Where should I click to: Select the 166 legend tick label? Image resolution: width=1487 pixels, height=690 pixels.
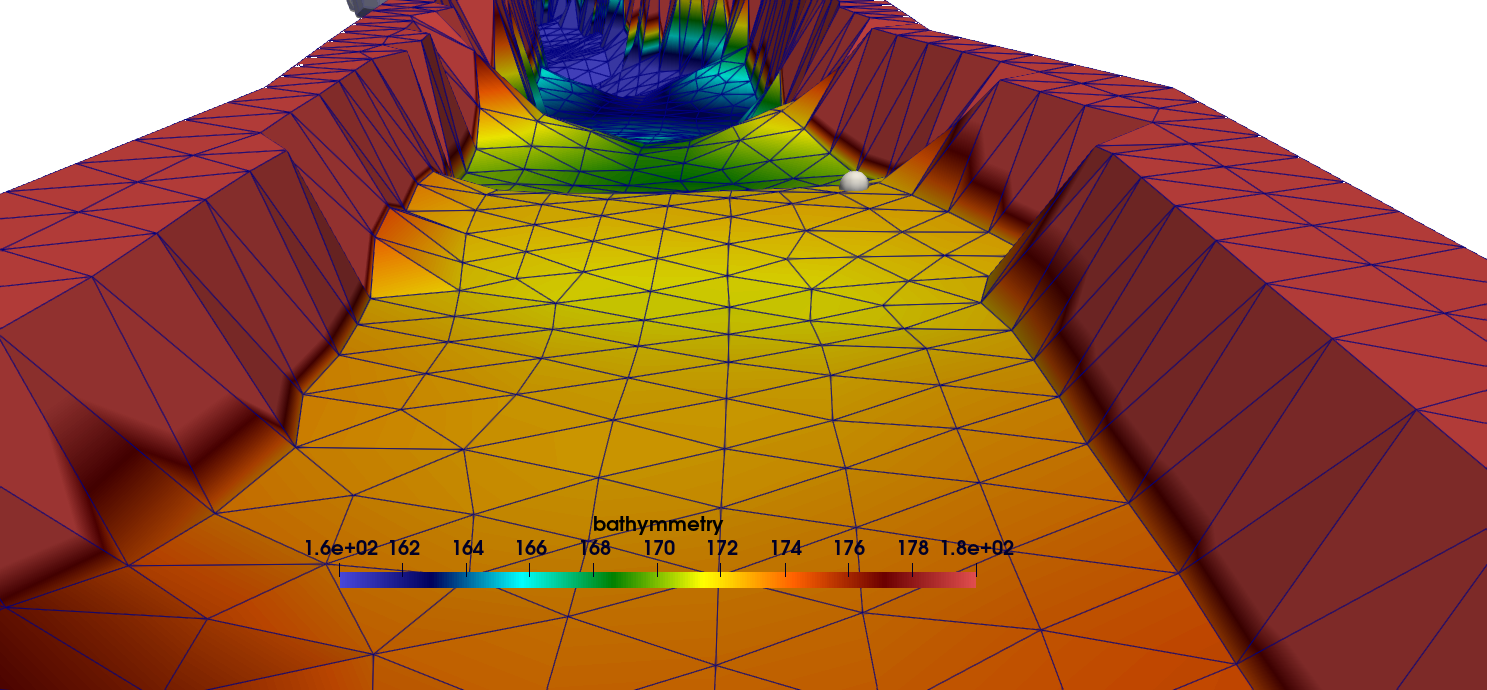click(531, 548)
